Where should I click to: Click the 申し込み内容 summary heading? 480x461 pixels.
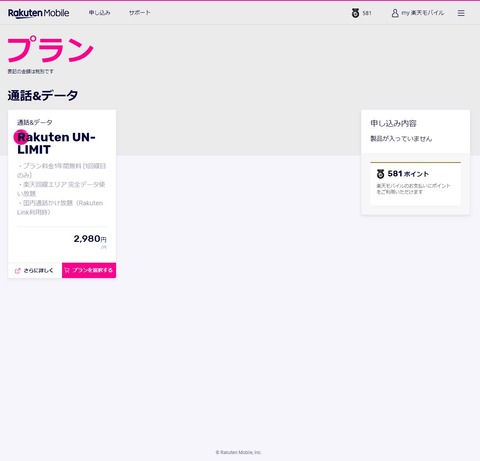(x=394, y=123)
